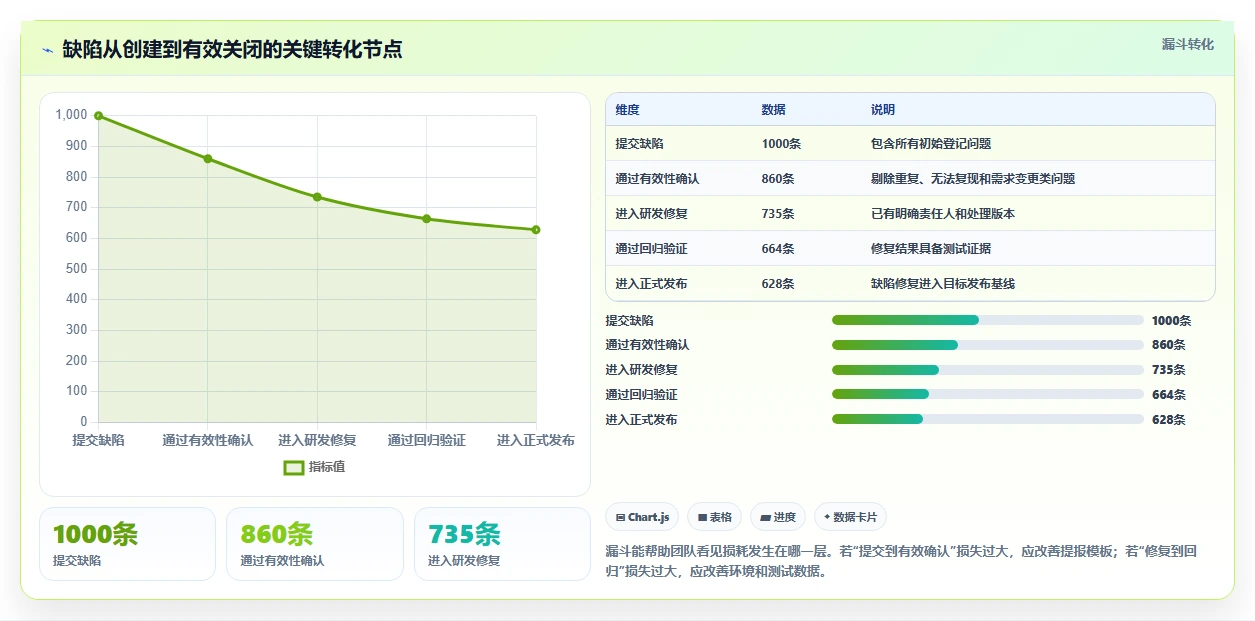Select the Chart.js chip label

[649, 517]
